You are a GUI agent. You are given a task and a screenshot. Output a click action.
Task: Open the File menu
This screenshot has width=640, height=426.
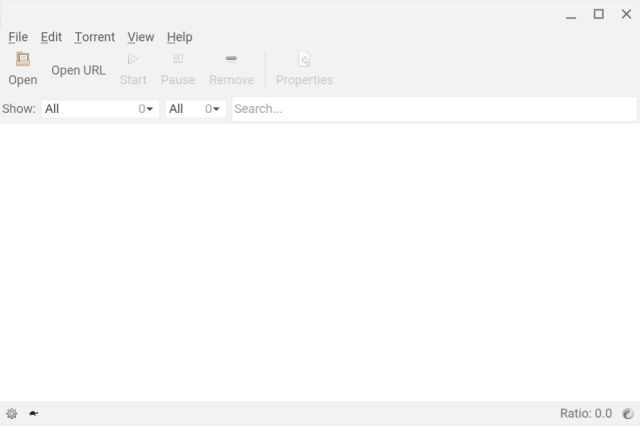tap(18, 37)
